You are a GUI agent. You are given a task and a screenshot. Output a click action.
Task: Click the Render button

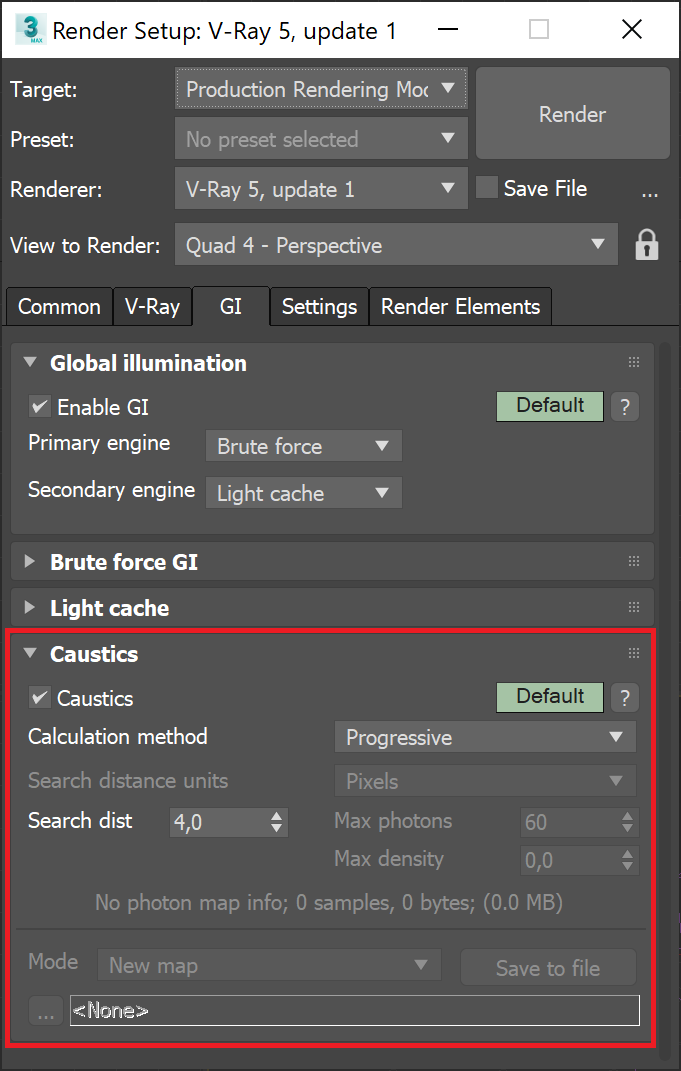(572, 114)
